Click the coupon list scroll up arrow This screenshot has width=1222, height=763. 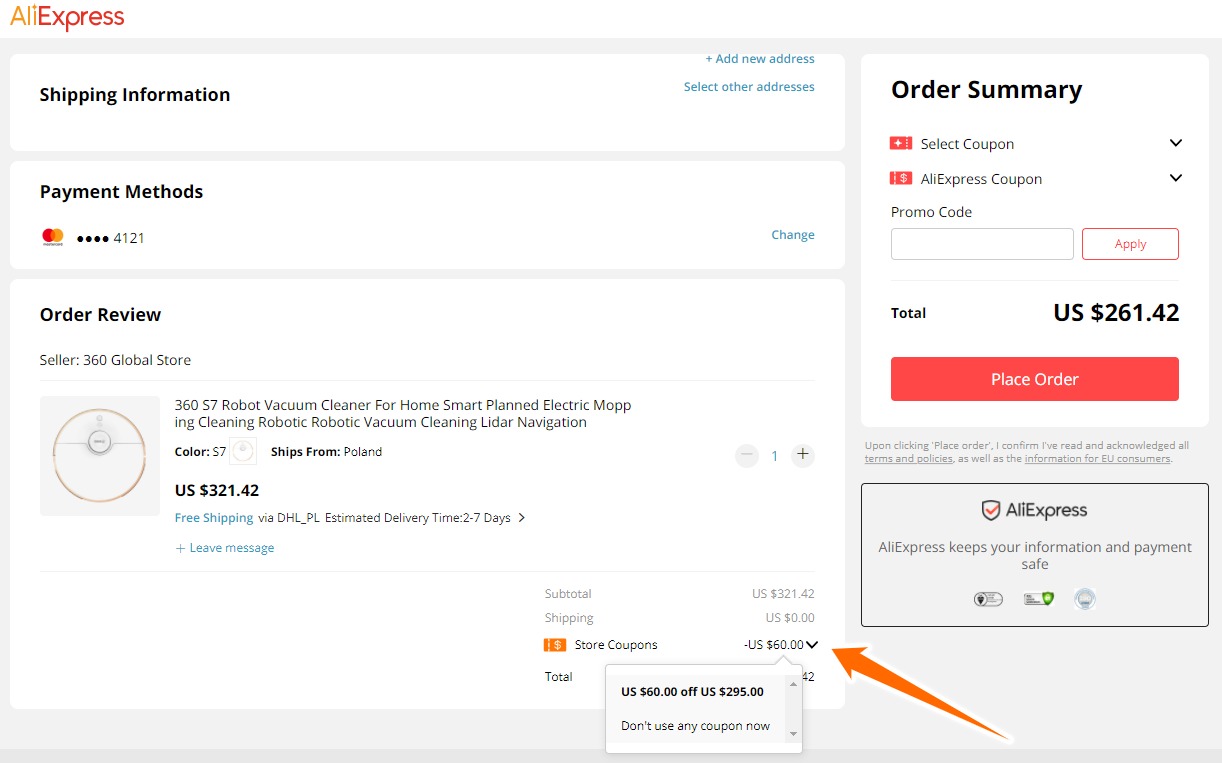coord(794,682)
